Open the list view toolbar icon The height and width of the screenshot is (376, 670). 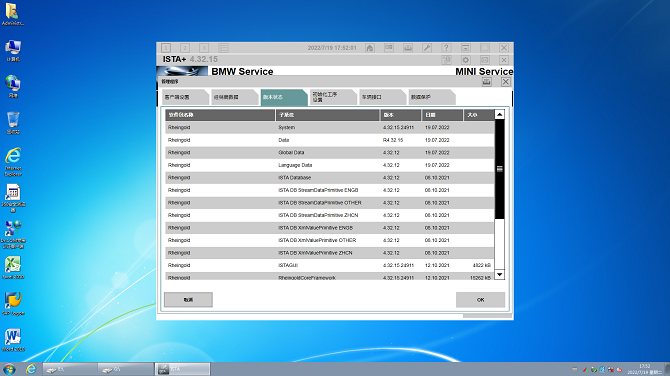point(223,48)
